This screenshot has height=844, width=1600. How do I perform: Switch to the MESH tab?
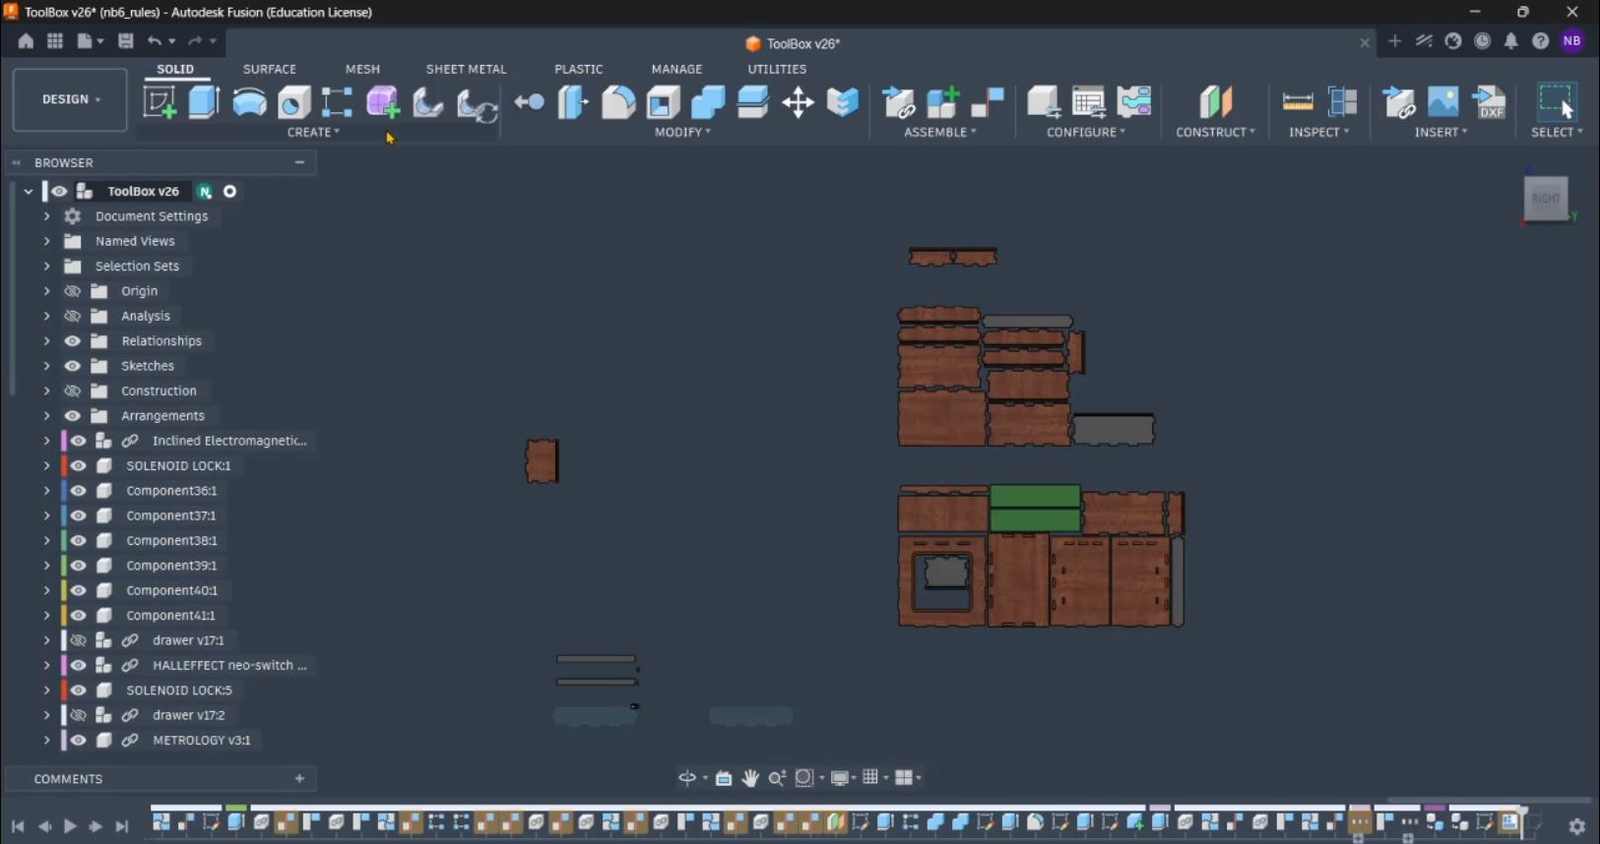(x=362, y=69)
